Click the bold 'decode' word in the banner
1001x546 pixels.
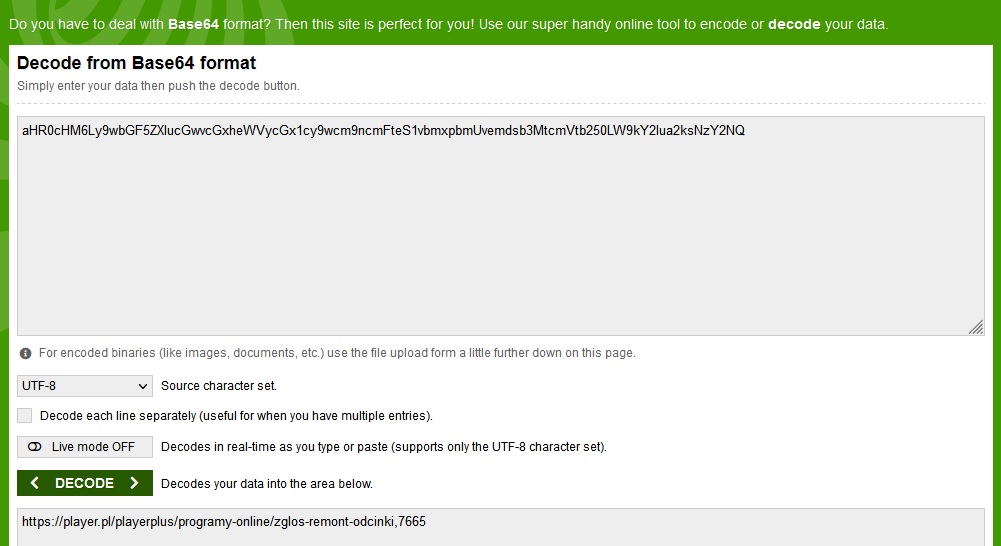pos(793,24)
